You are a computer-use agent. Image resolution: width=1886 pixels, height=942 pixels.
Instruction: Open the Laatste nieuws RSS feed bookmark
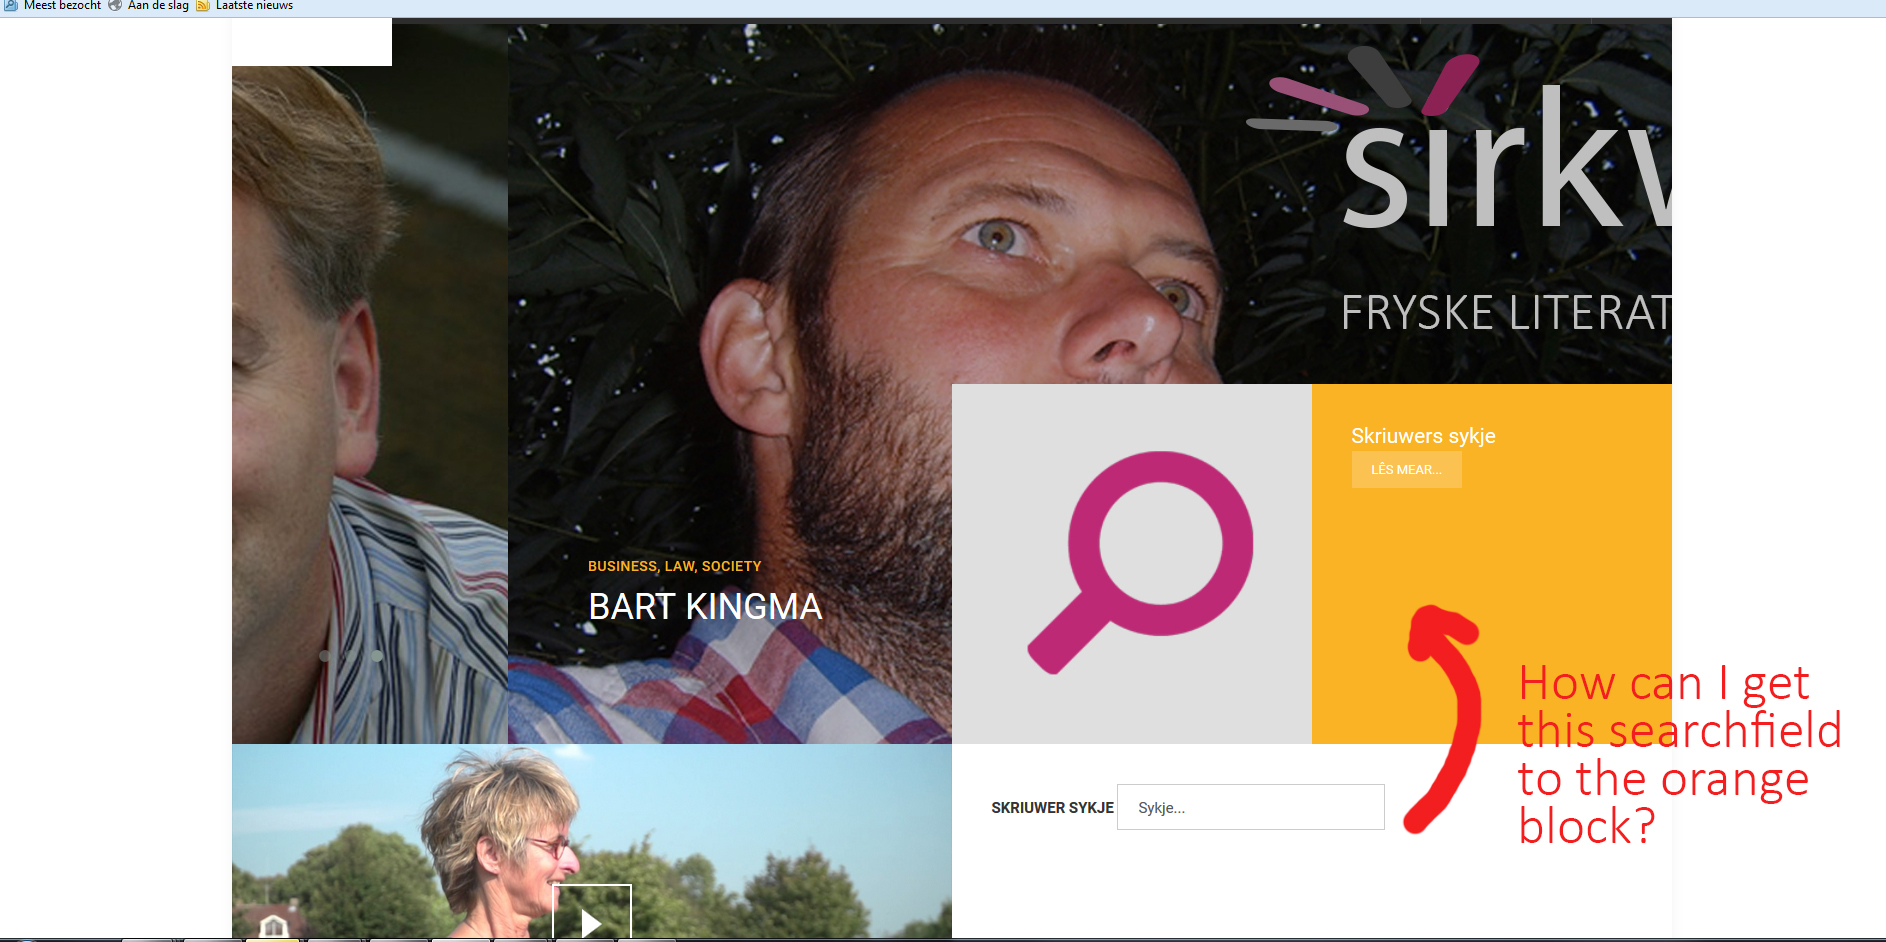point(245,6)
